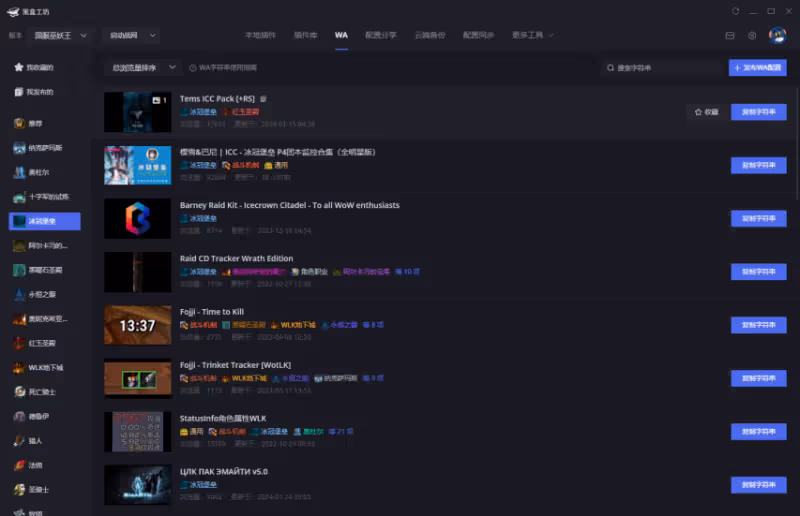Expand the launch Battle.net dropdown arrow
Viewport: 800px width, 516px height.
153,36
